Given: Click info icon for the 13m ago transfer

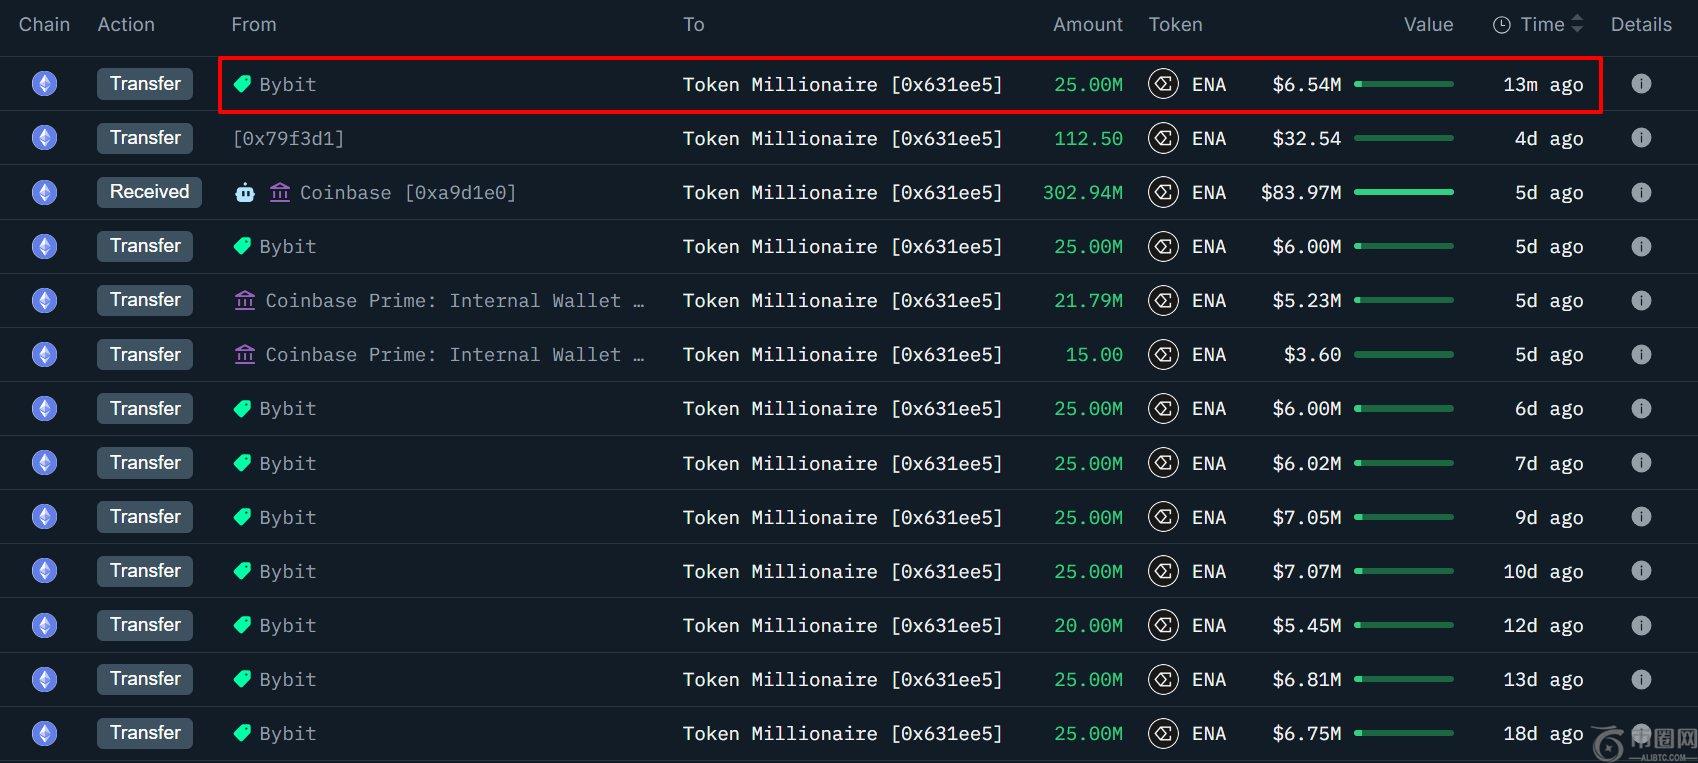Looking at the screenshot, I should [x=1641, y=84].
